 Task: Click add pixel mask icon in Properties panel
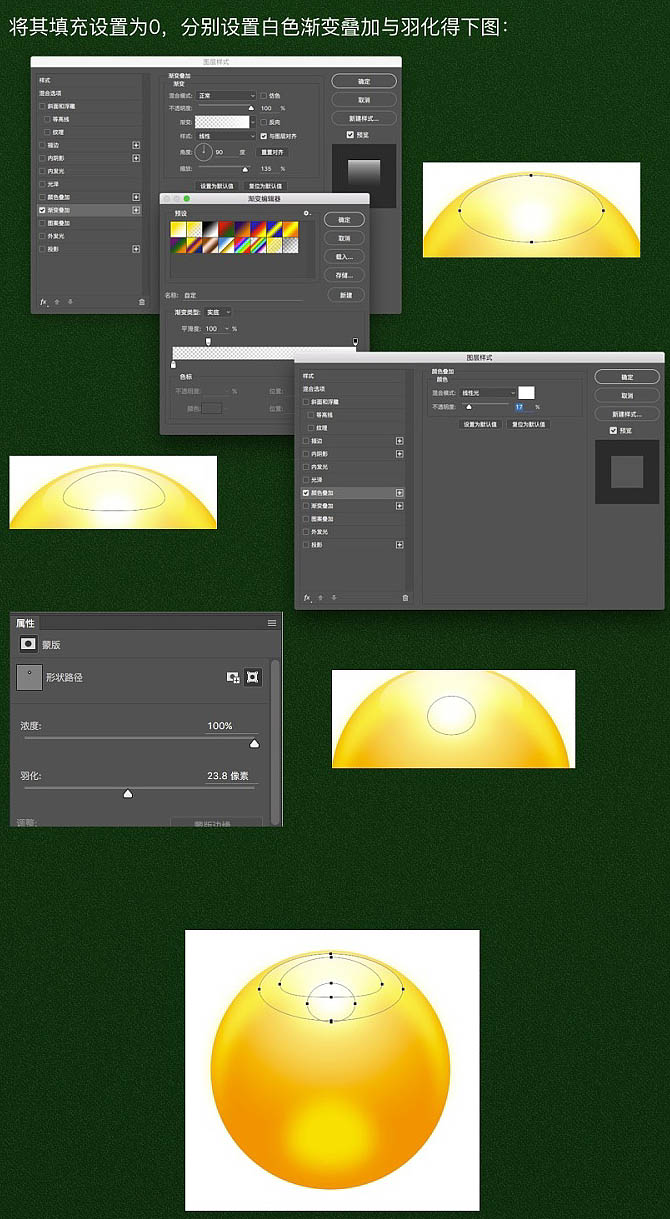233,677
